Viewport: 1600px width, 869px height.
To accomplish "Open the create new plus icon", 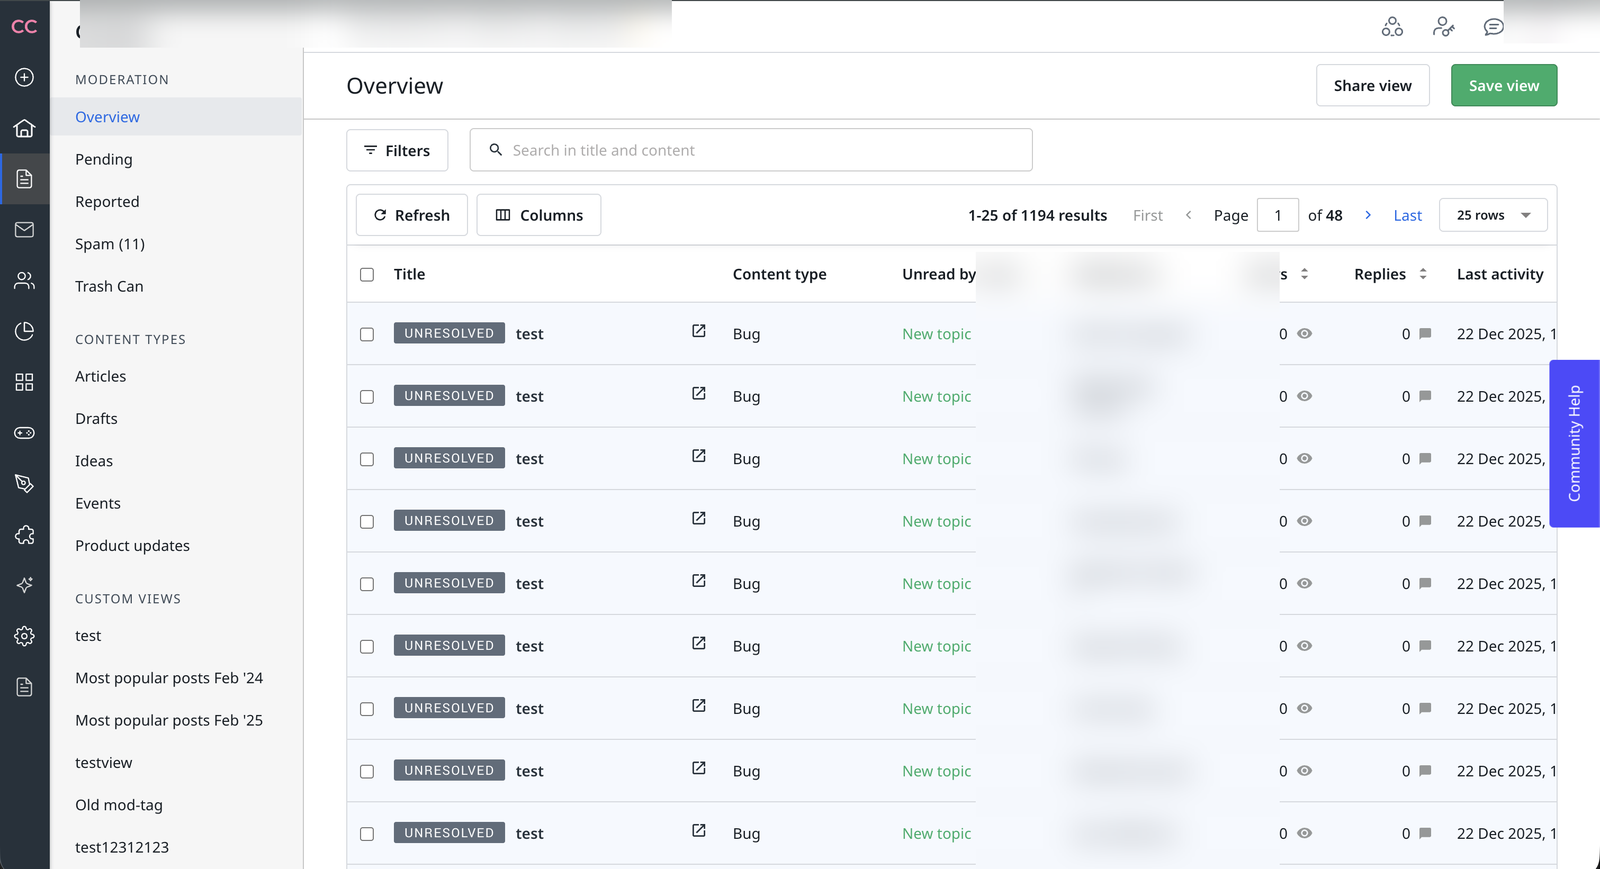I will point(24,77).
